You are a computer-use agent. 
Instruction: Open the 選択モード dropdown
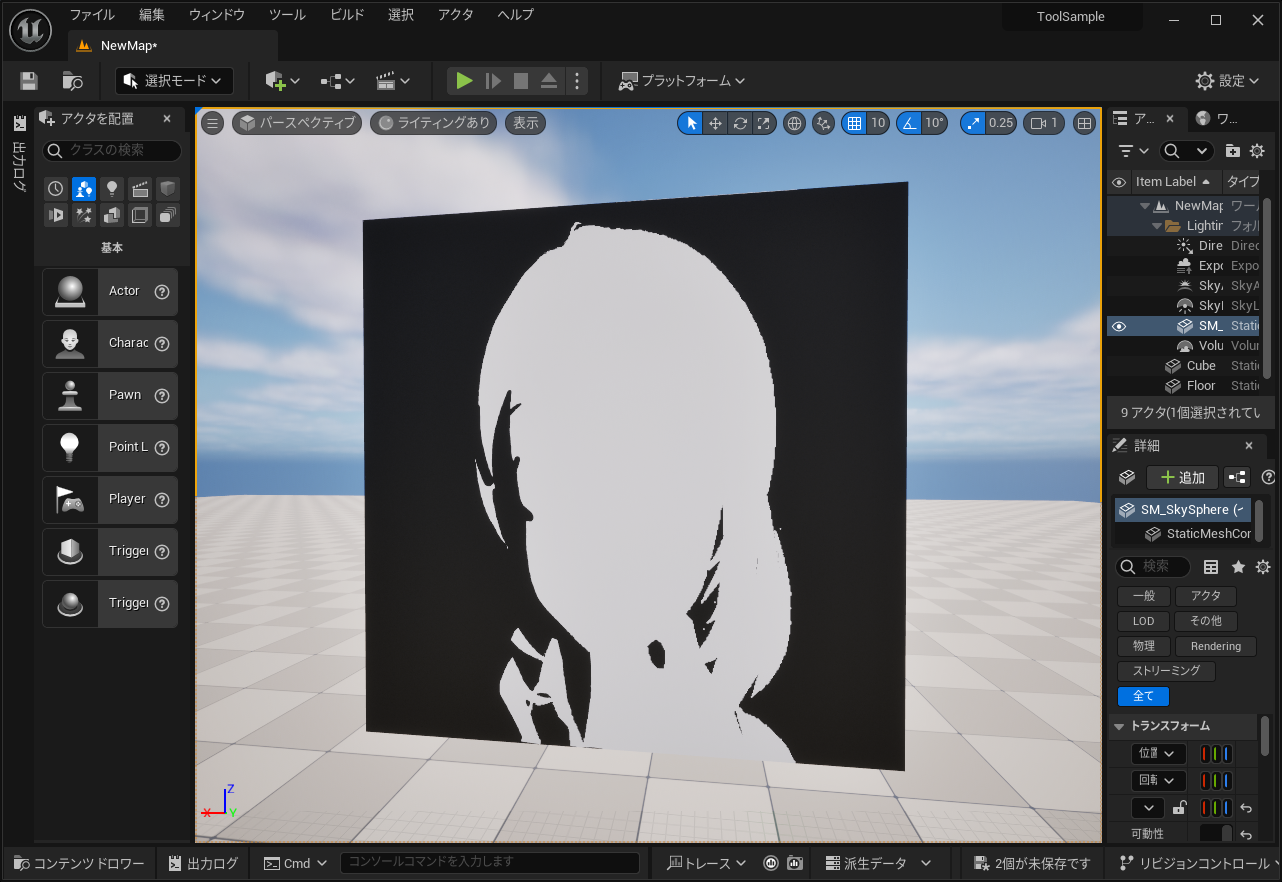pyautogui.click(x=175, y=81)
